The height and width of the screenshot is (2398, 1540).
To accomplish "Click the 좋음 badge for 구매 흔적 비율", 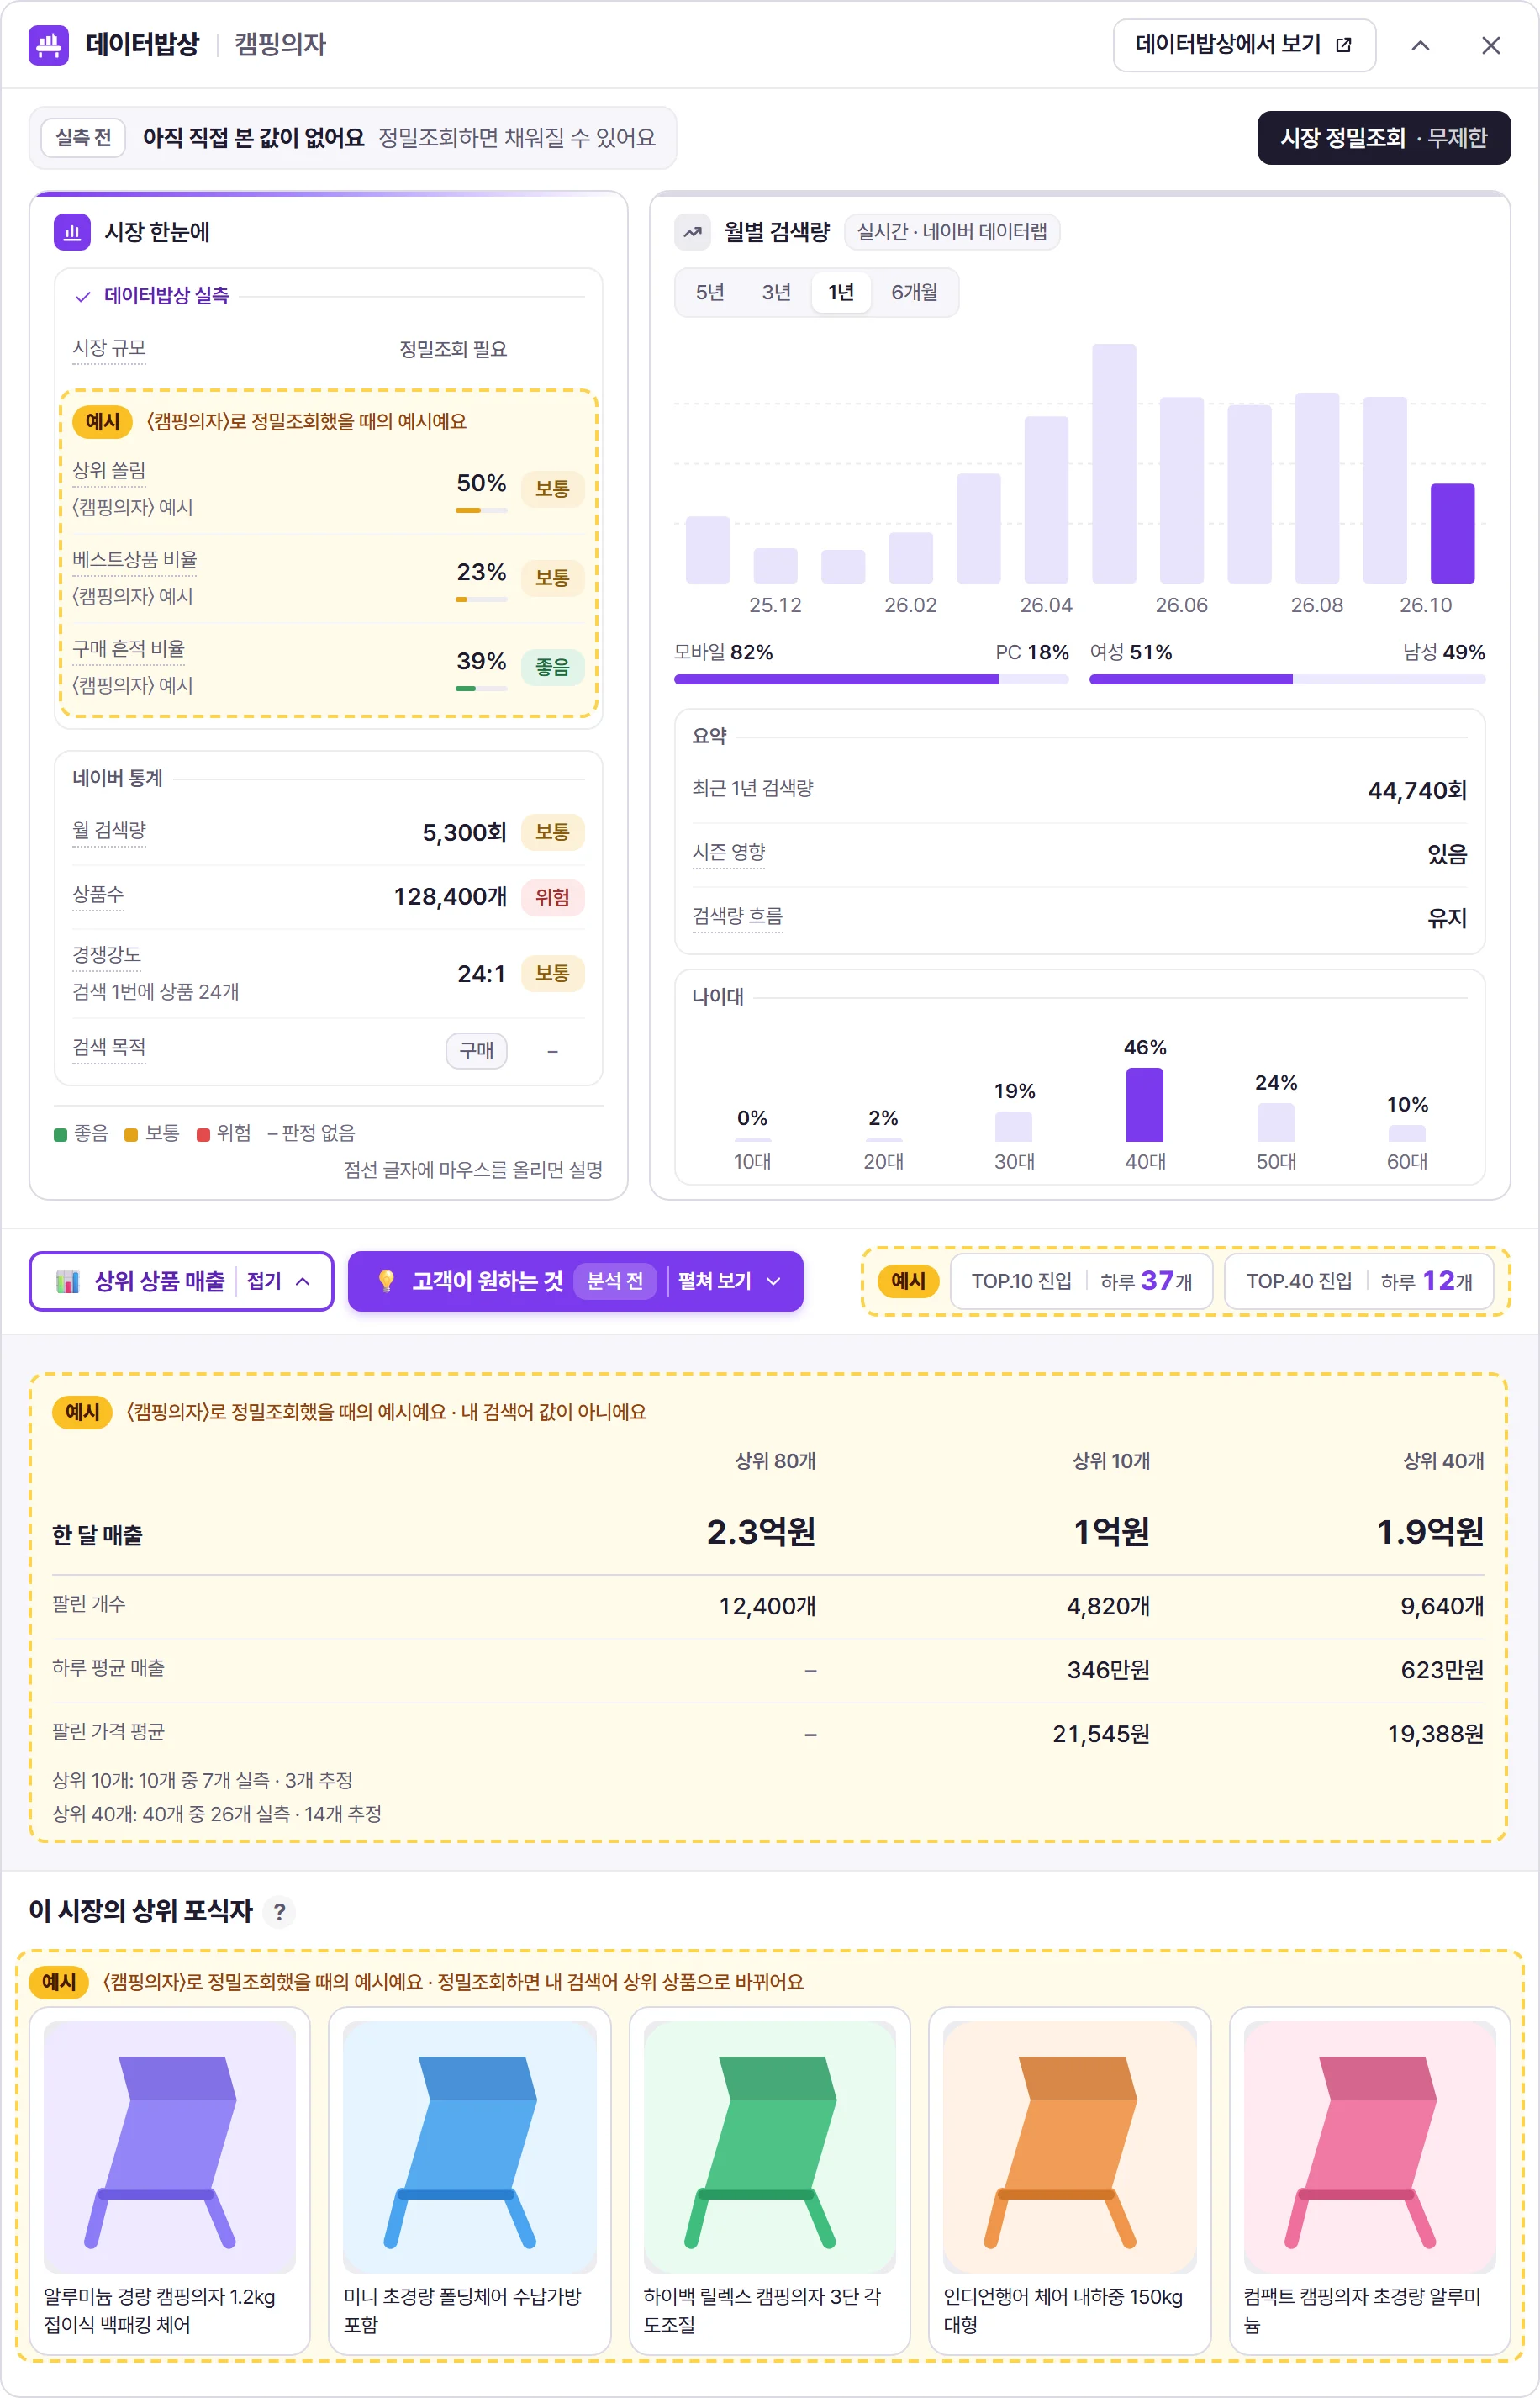I will pos(552,667).
